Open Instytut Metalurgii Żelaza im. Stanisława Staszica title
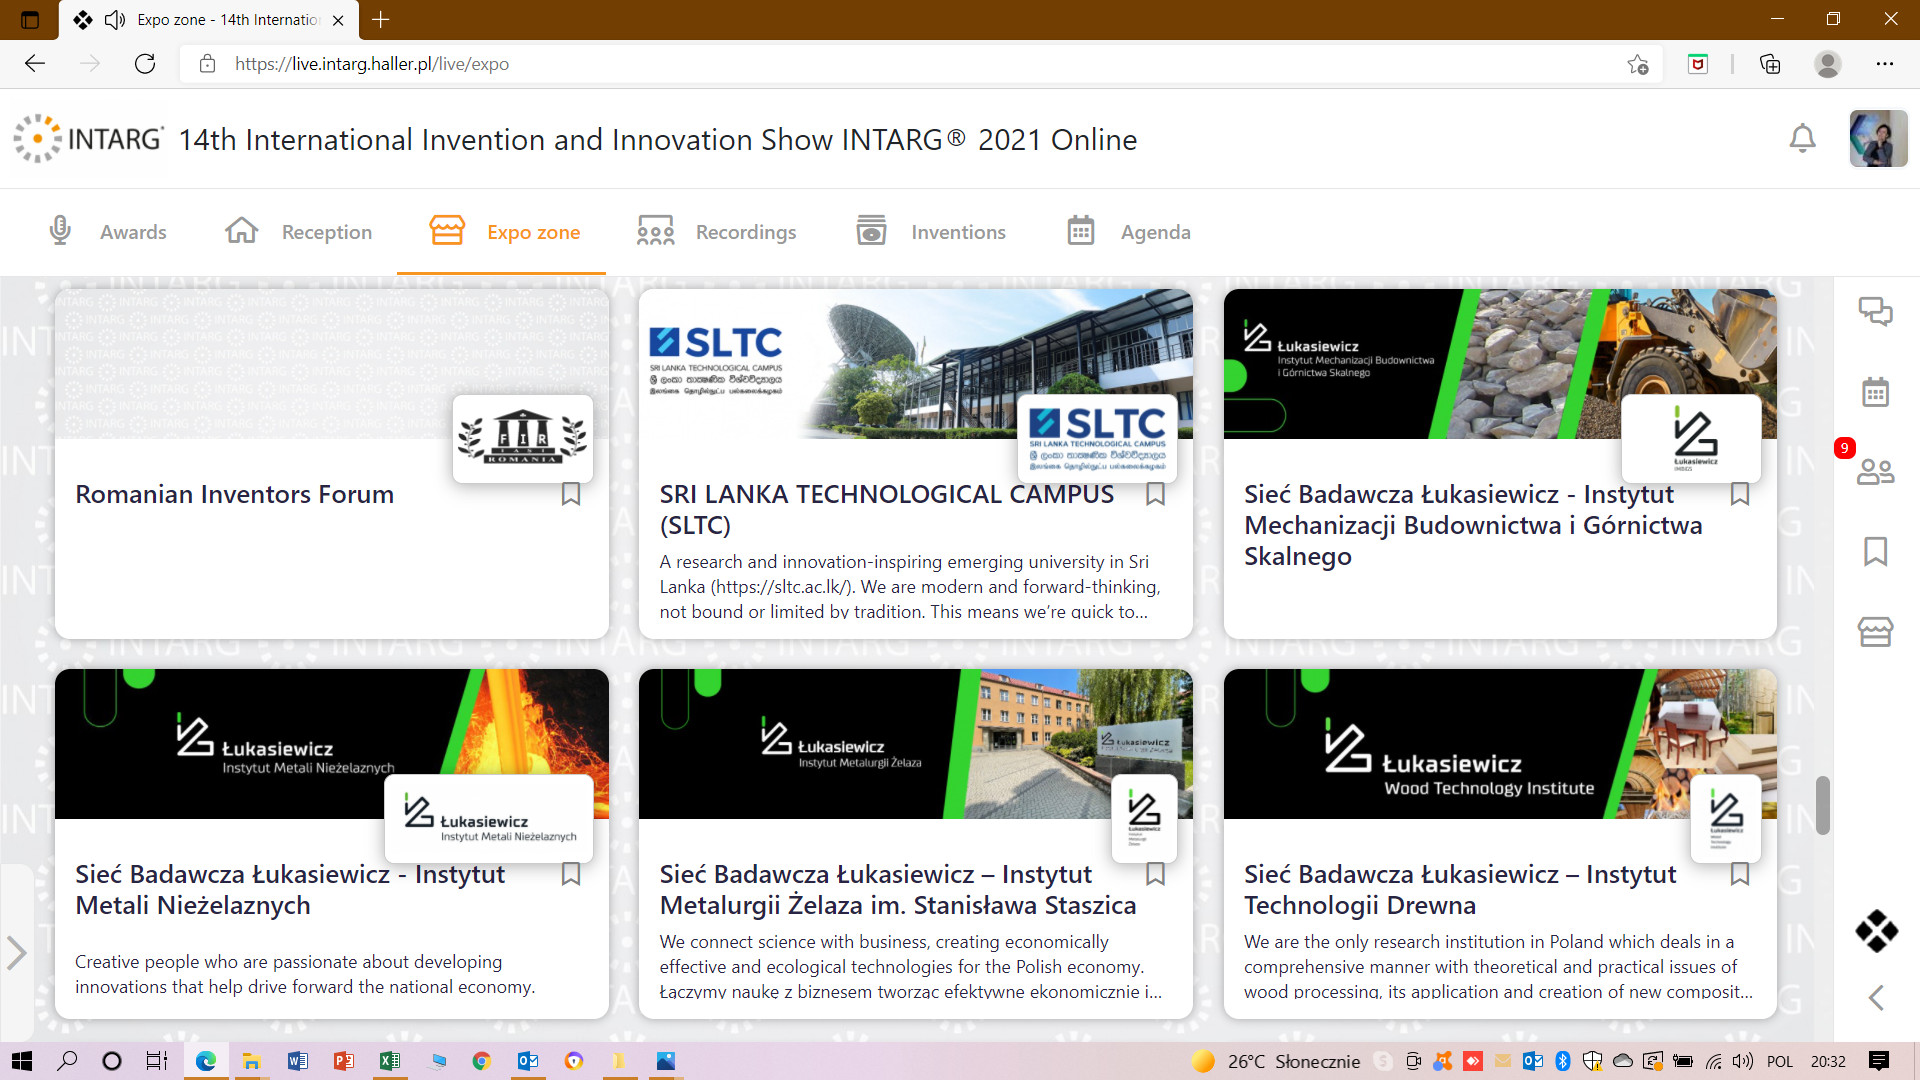Image resolution: width=1920 pixels, height=1080 pixels. tap(897, 889)
